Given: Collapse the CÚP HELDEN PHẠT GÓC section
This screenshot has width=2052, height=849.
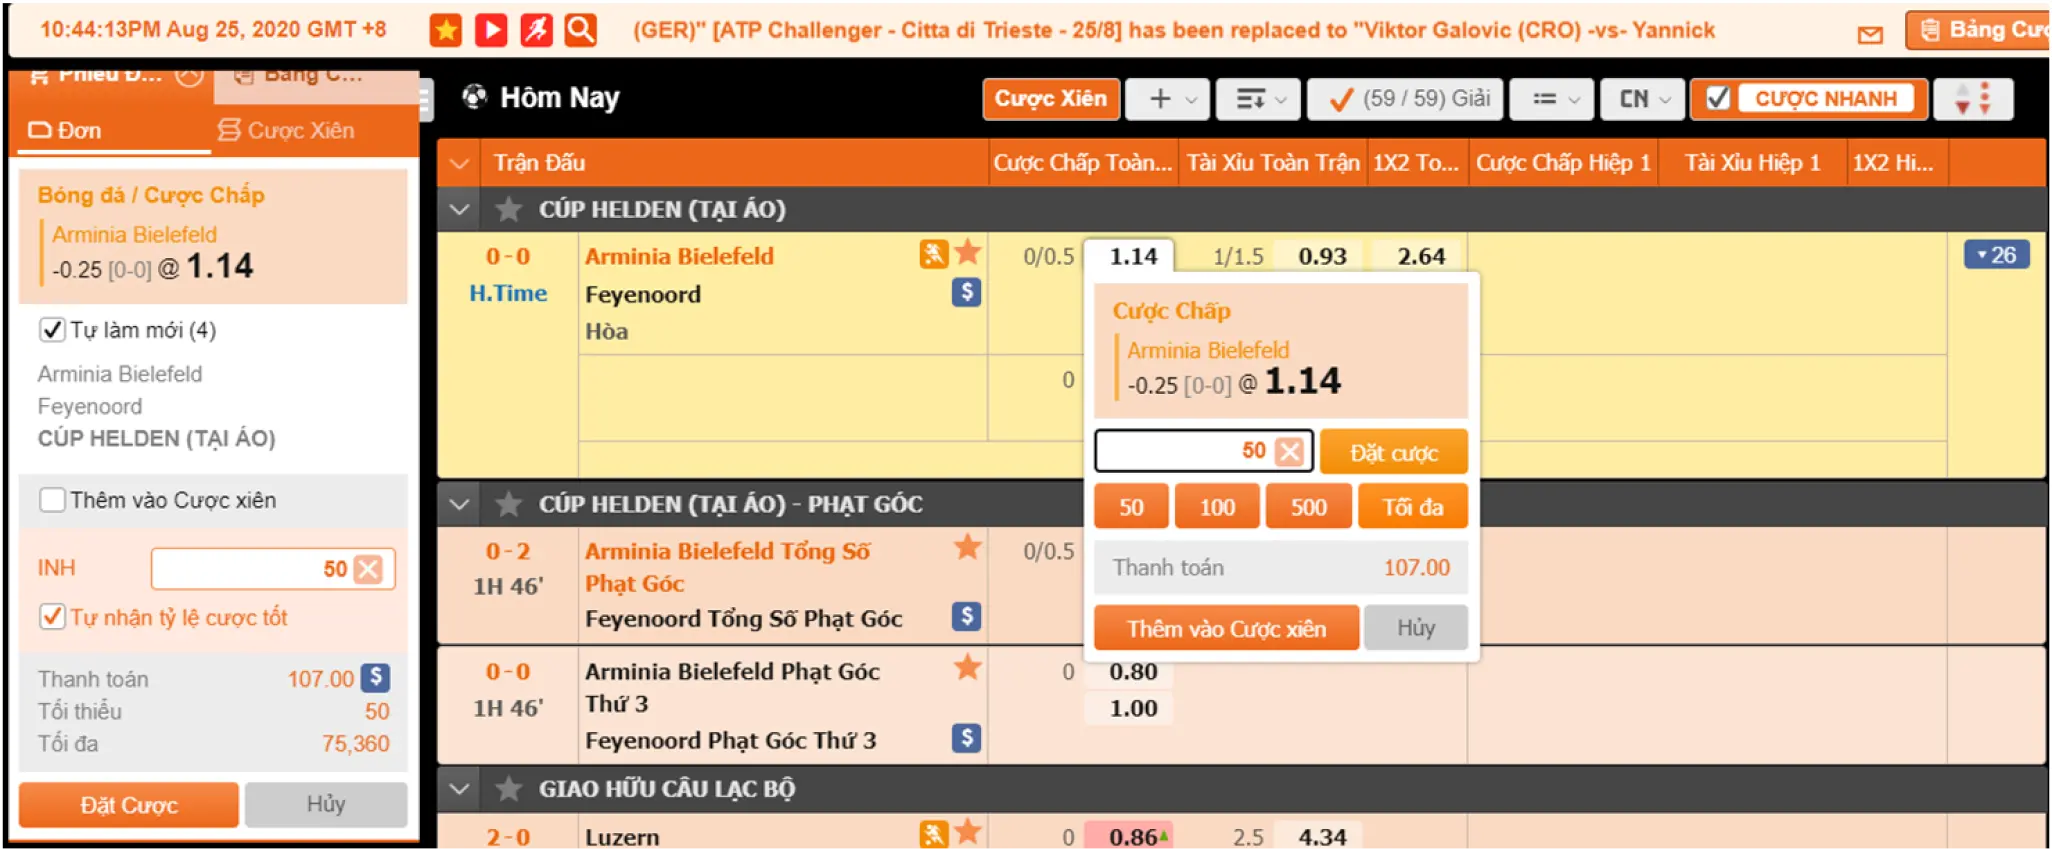Looking at the screenshot, I should pyautogui.click(x=460, y=504).
